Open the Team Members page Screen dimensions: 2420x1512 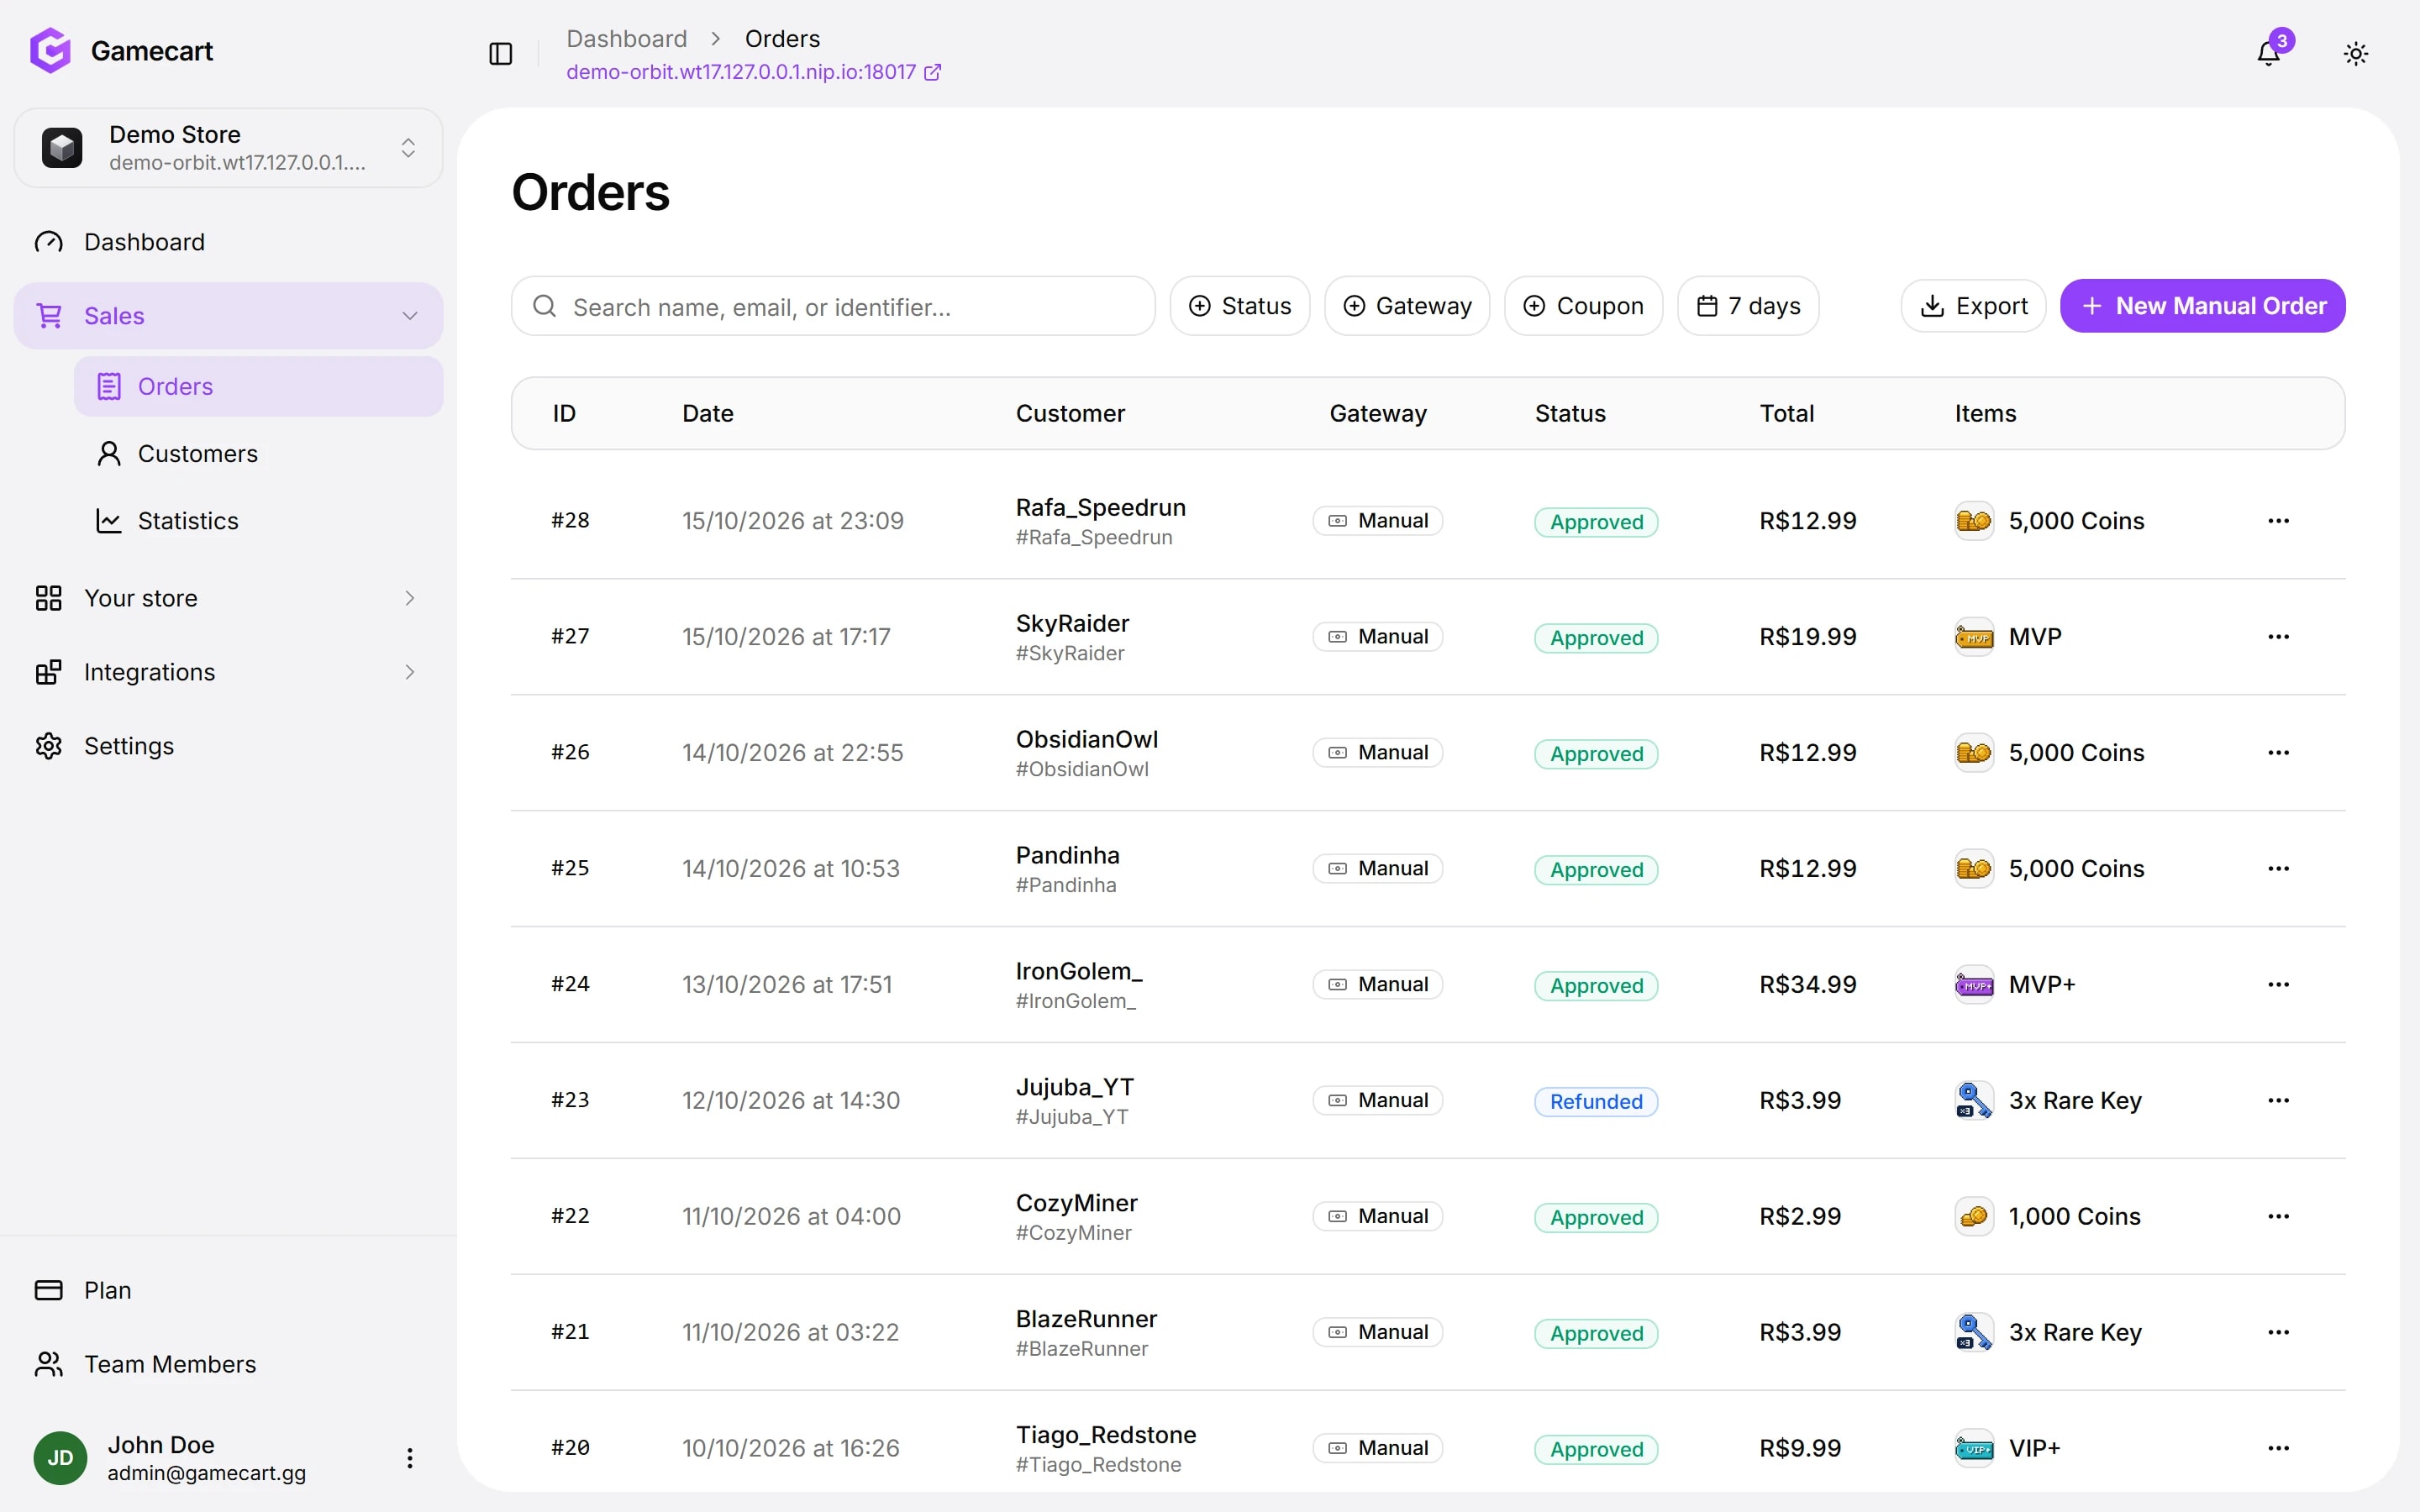pyautogui.click(x=228, y=1364)
